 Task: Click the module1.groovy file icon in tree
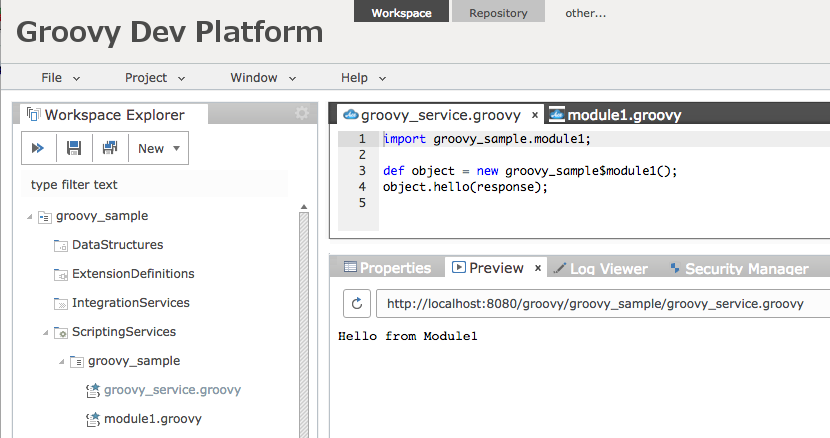point(93,419)
